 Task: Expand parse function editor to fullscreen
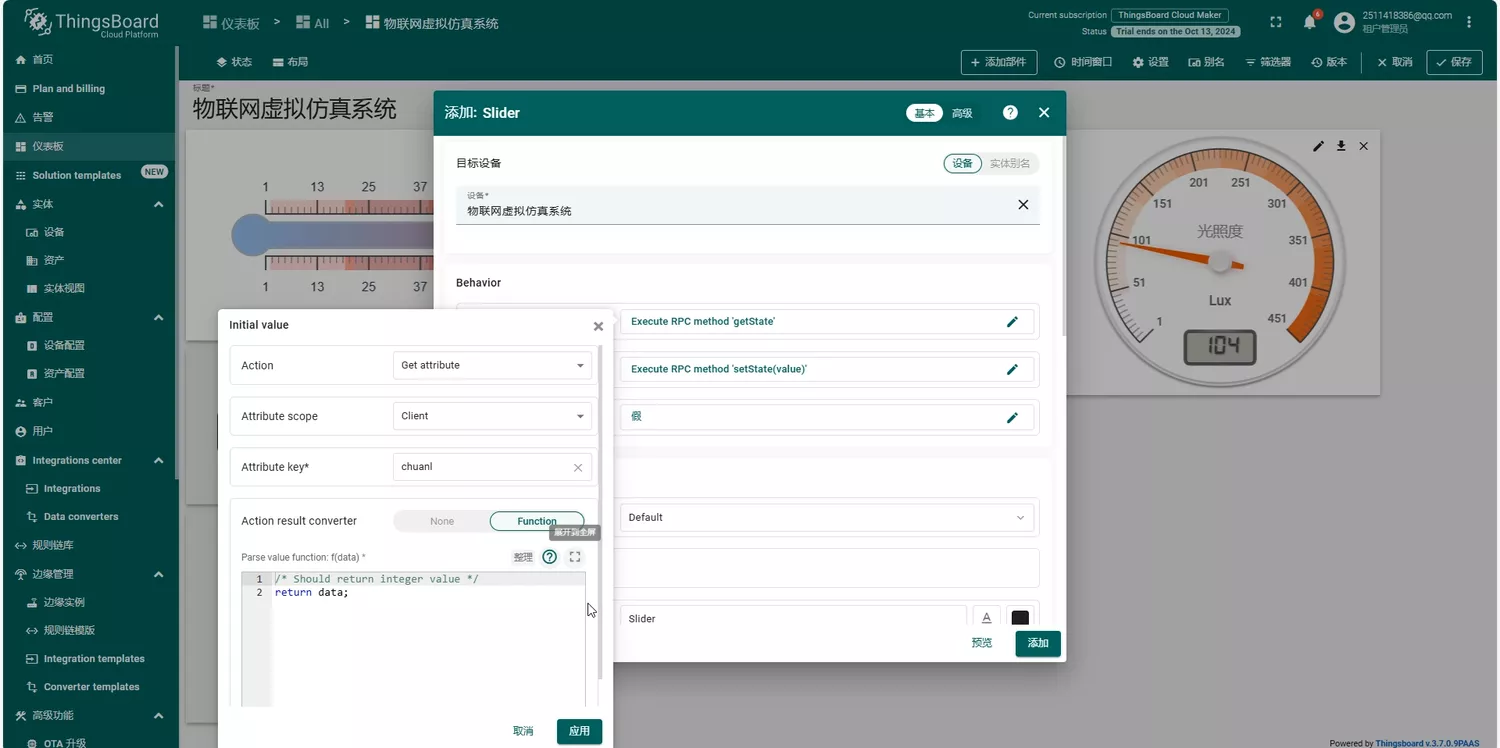(575, 557)
